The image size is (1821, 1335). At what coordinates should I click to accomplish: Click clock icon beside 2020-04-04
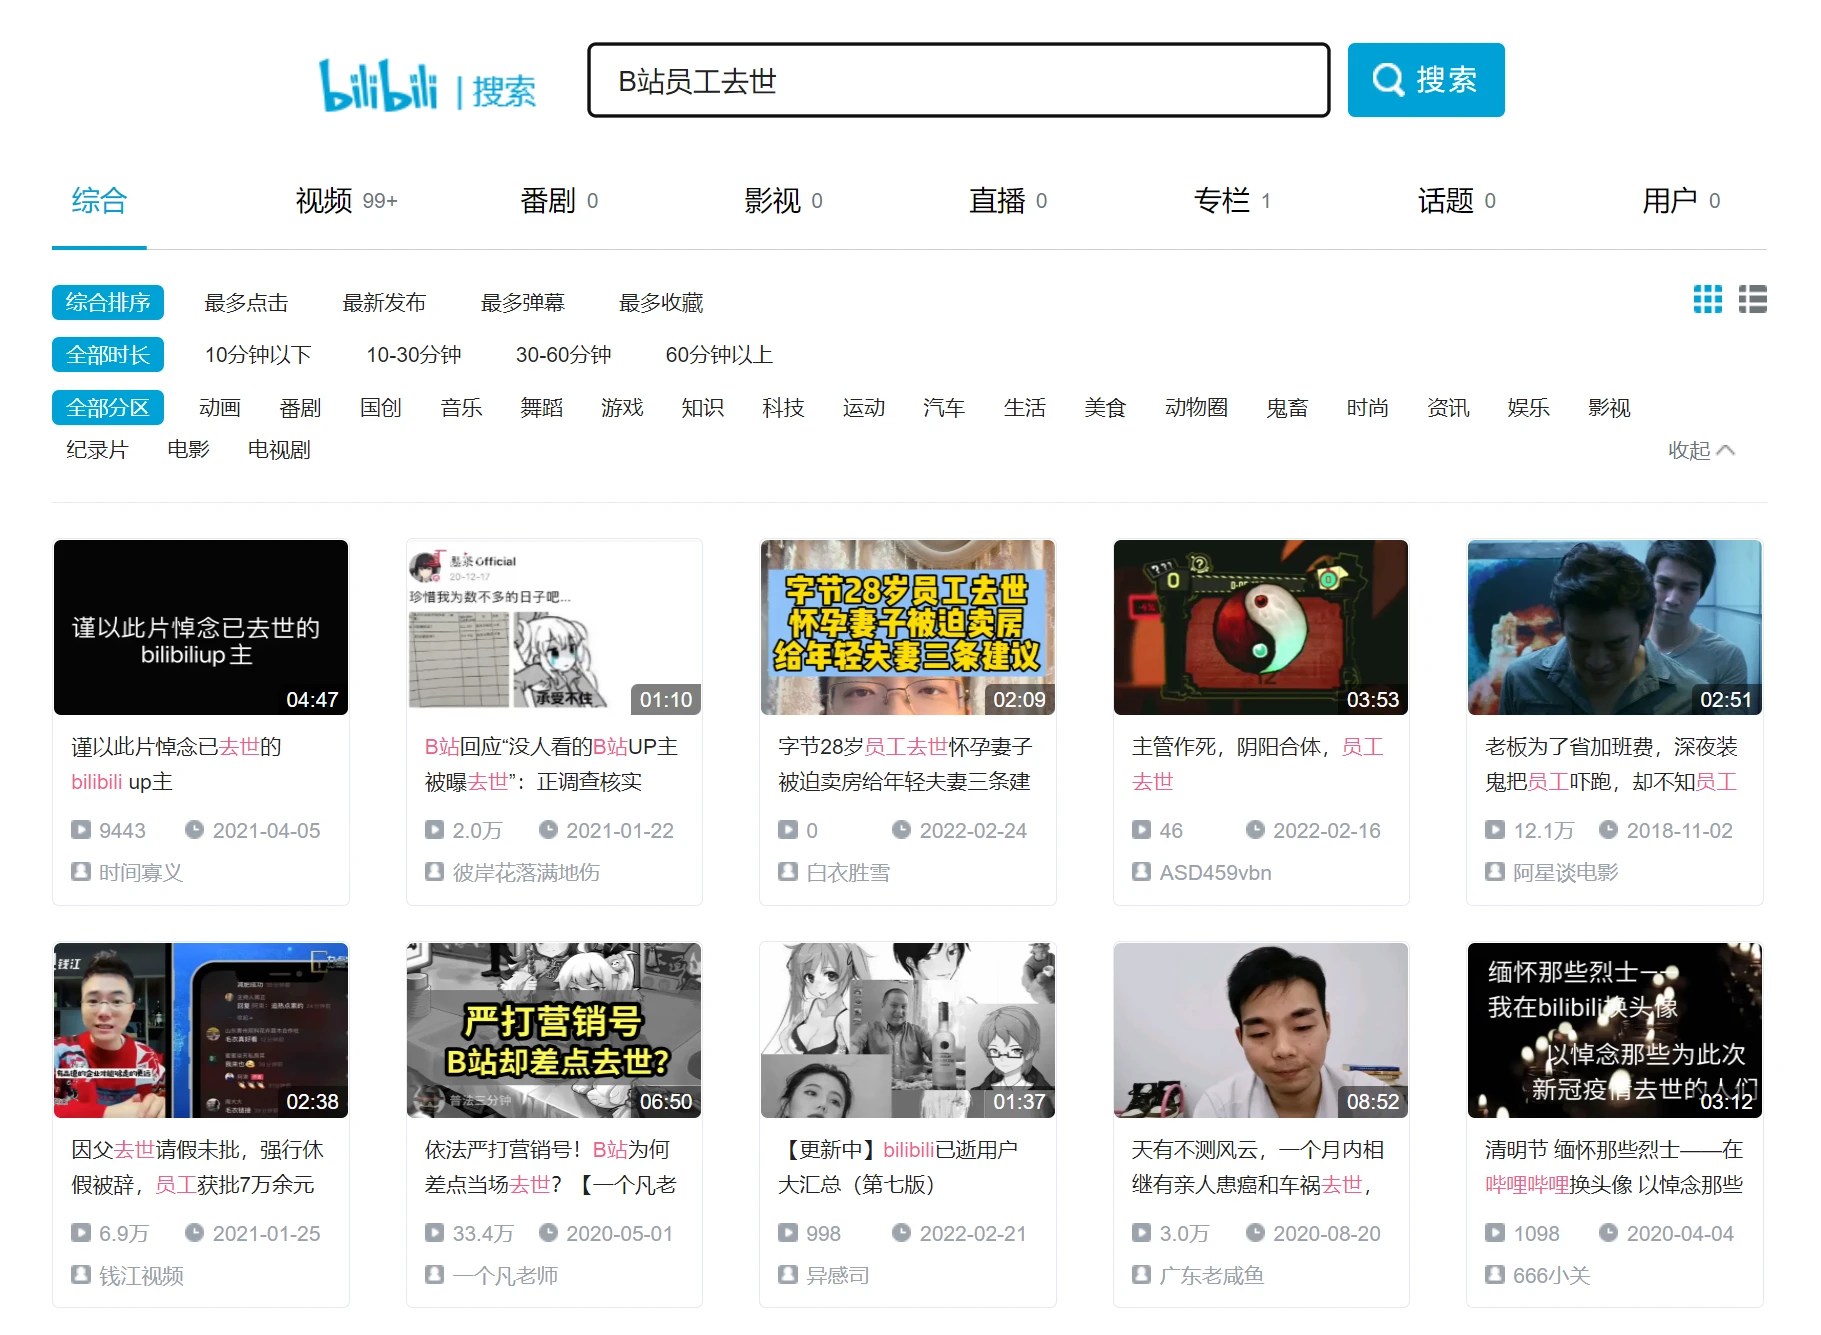(x=1609, y=1232)
